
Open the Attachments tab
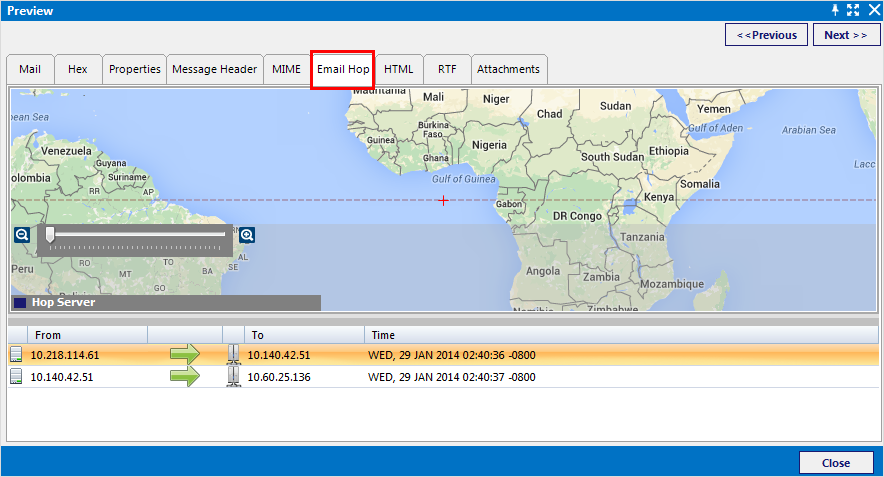pos(509,69)
